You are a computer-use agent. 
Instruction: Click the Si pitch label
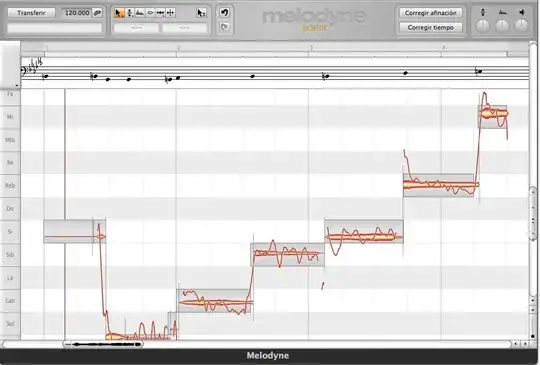click(10, 232)
